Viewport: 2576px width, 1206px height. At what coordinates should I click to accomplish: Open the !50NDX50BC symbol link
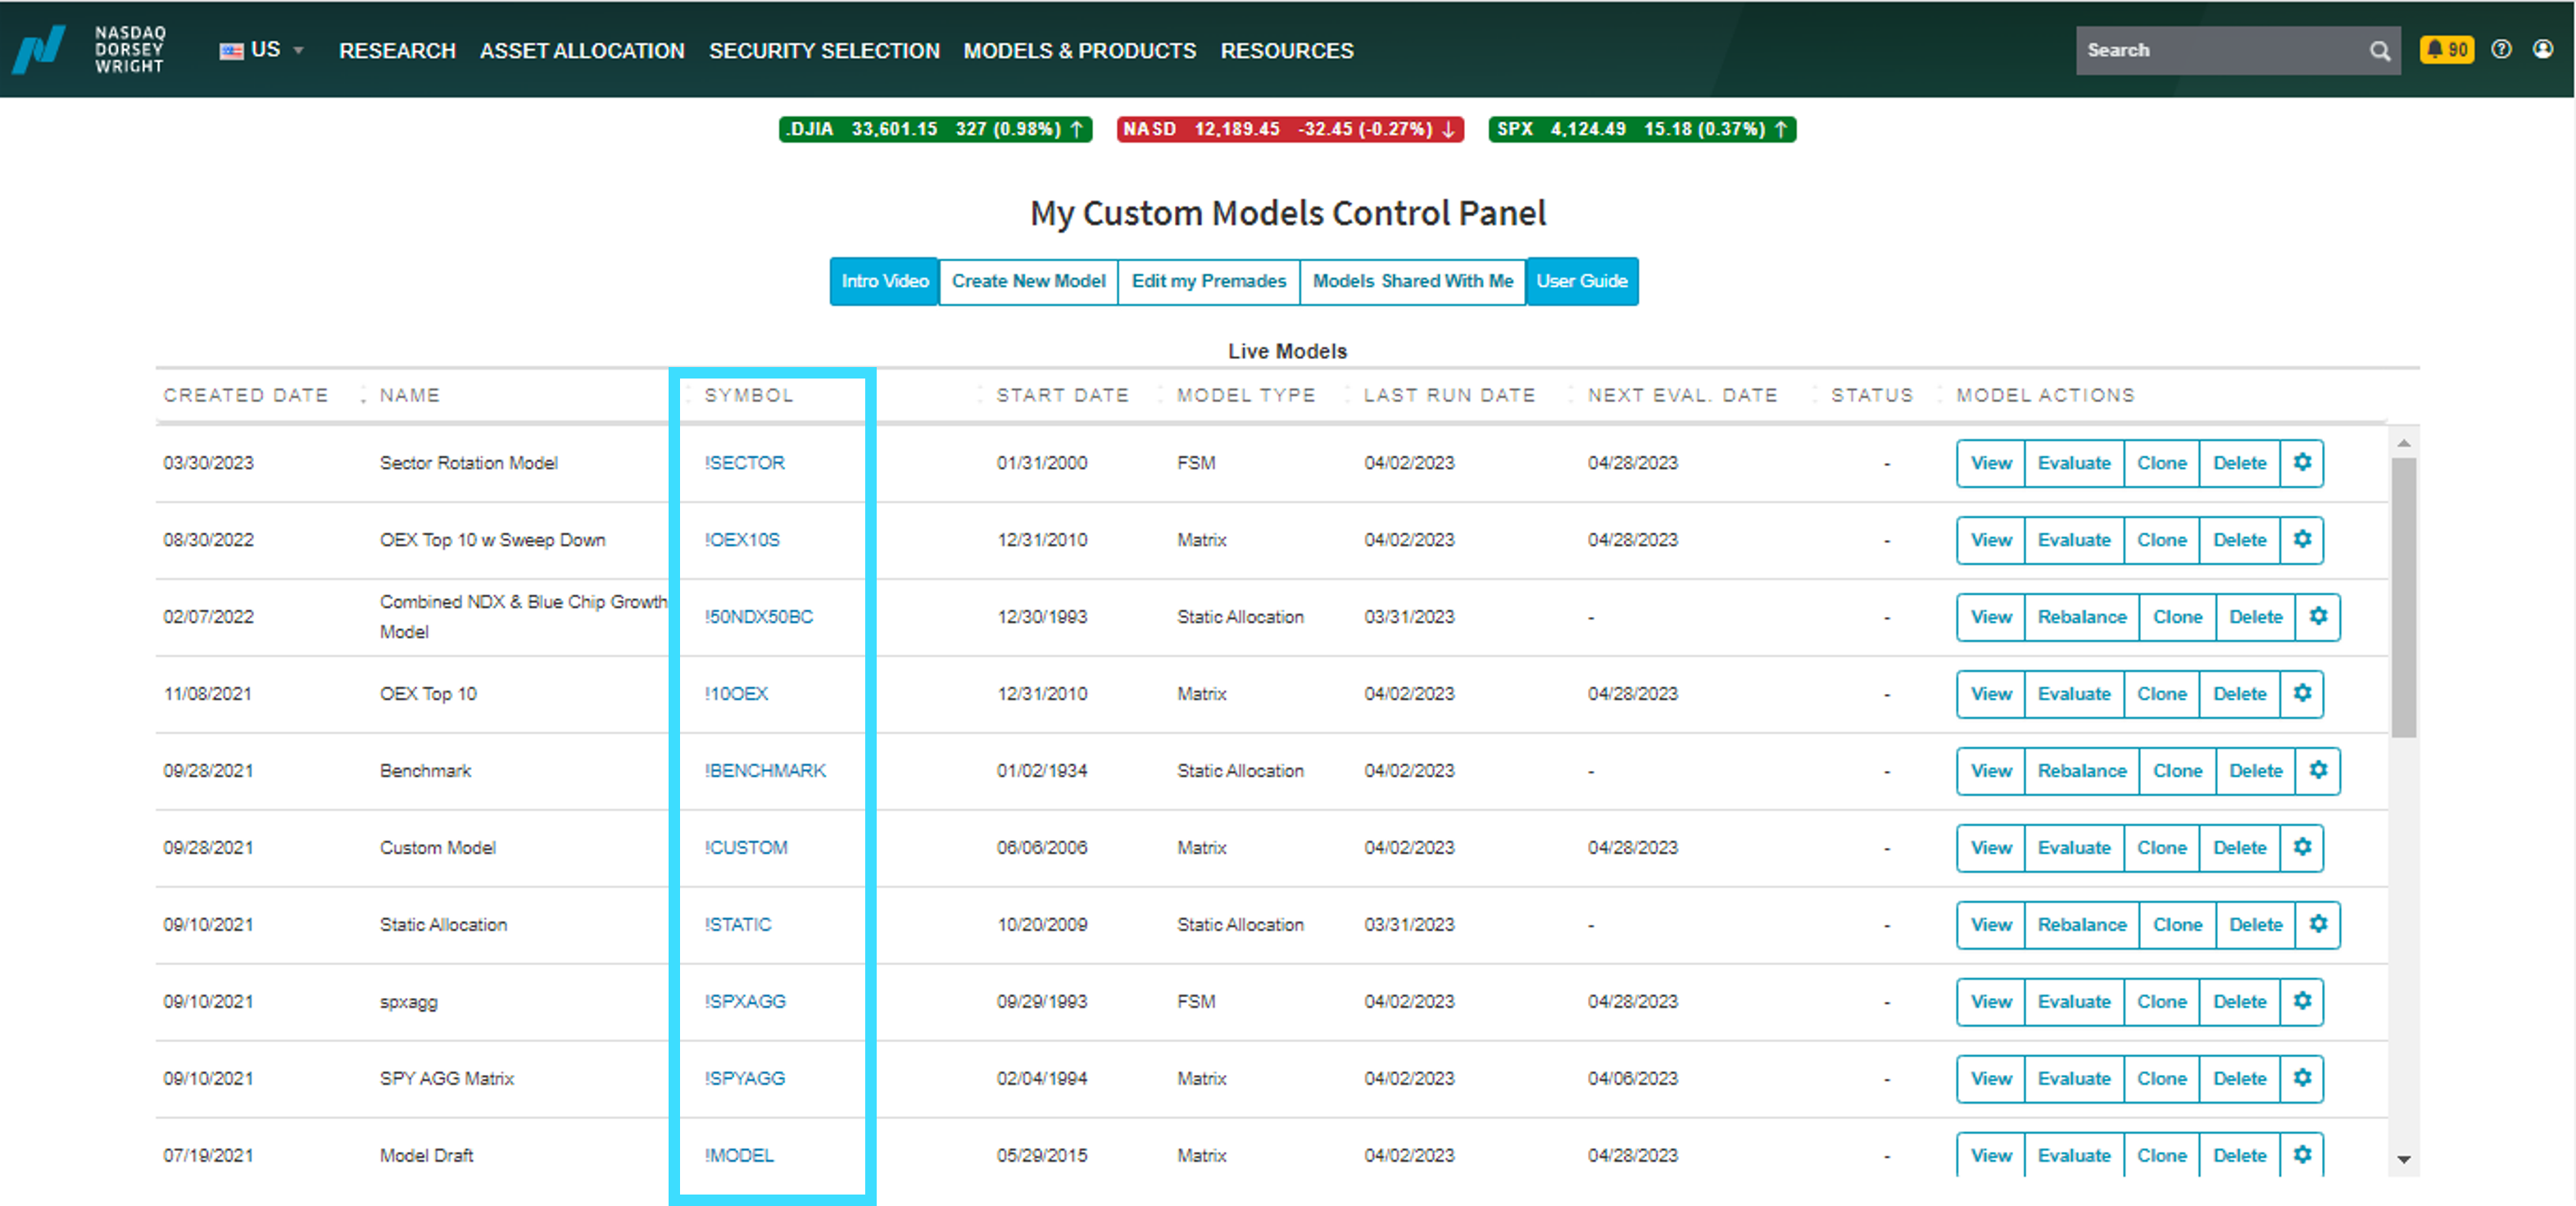(x=758, y=617)
